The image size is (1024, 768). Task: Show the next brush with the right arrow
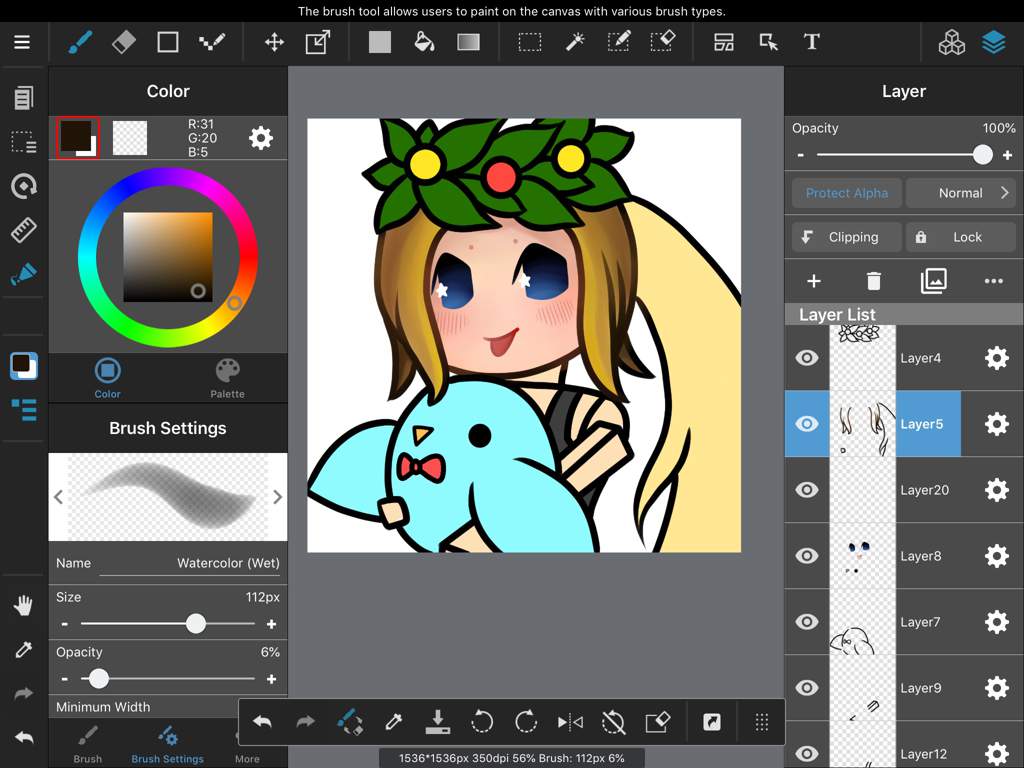(277, 497)
